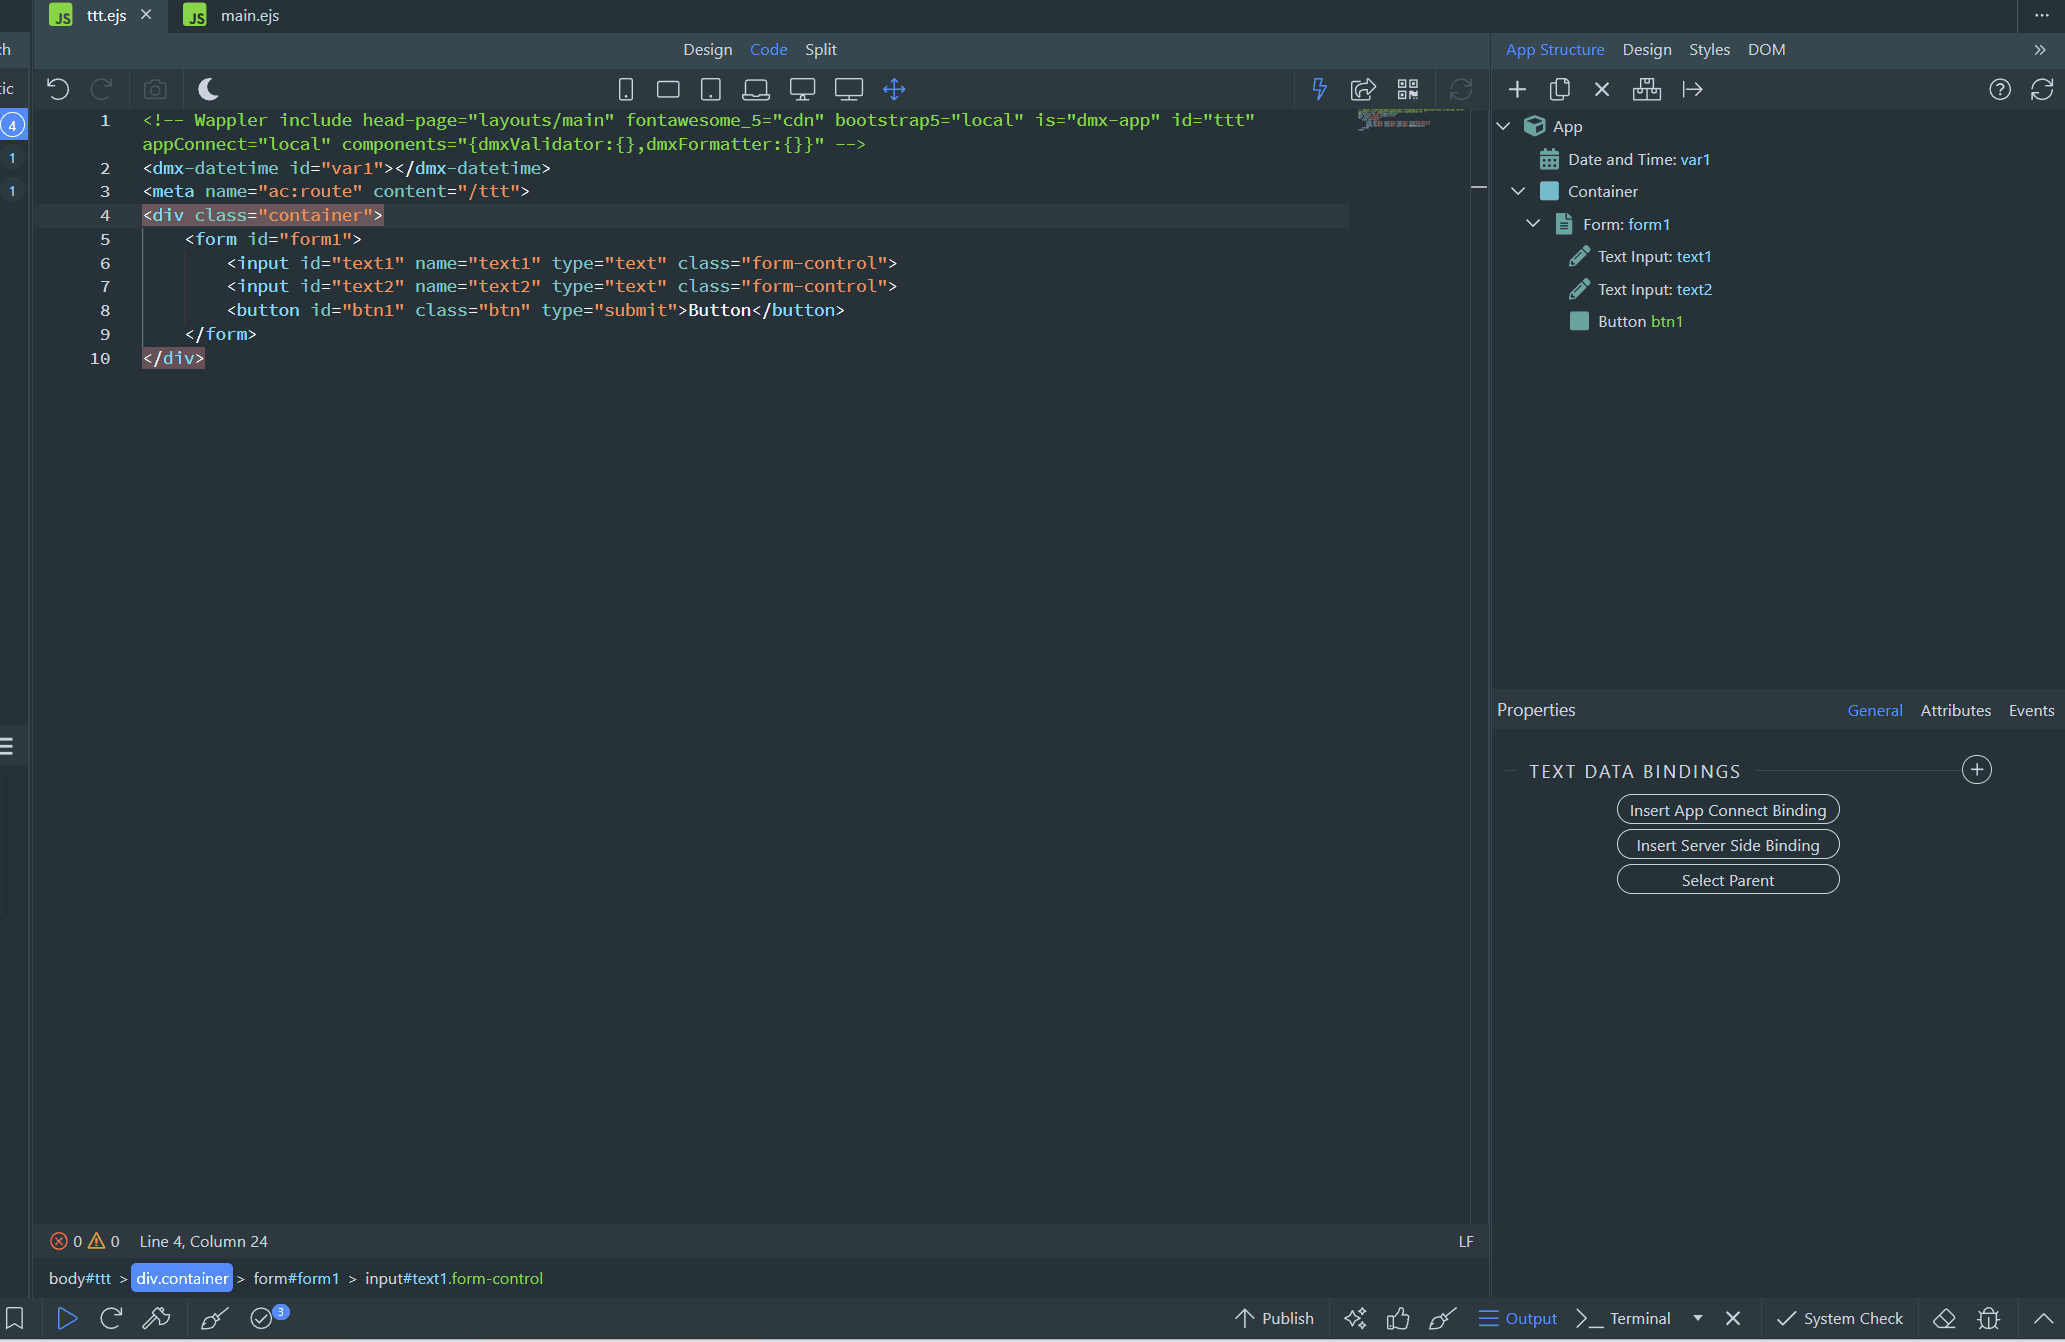Click the Select Parent button
This screenshot has height=1342, width=2065.
[1727, 880]
